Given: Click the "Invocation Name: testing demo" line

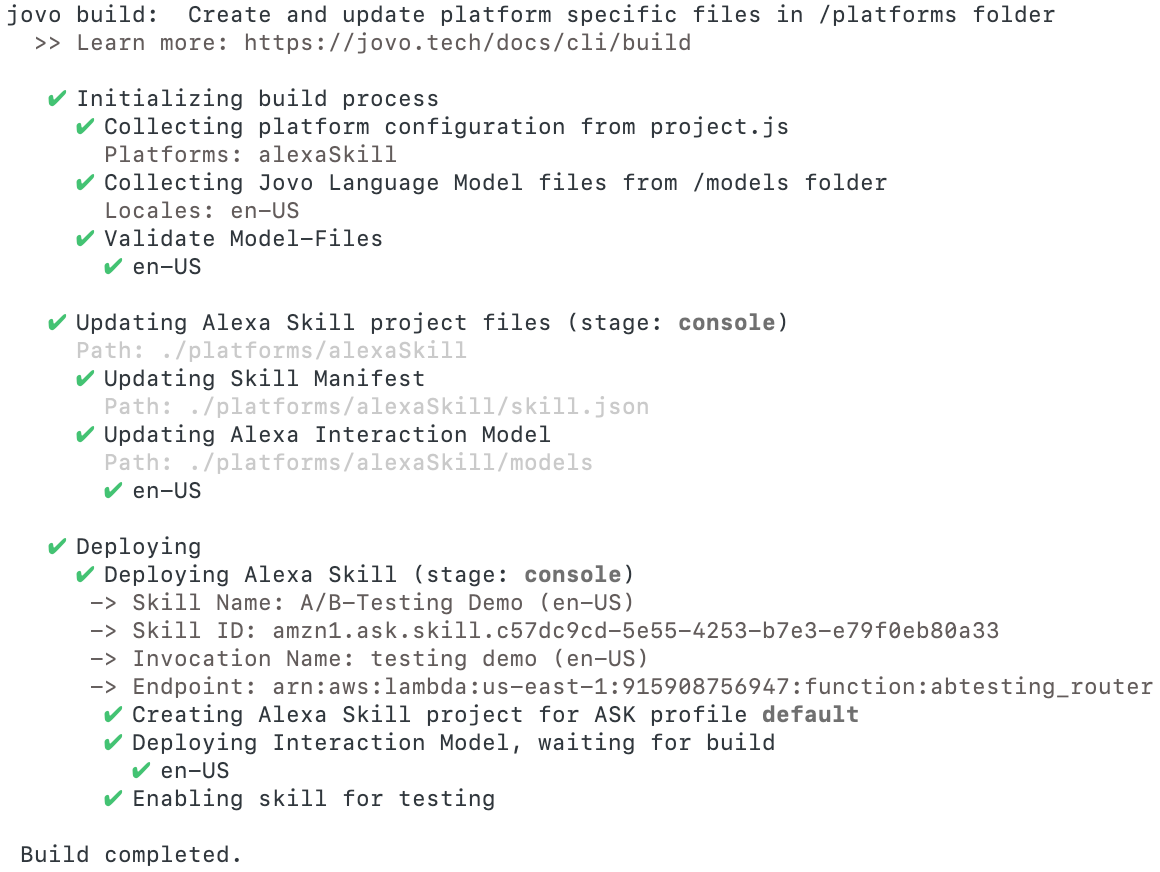Looking at the screenshot, I should [x=390, y=659].
